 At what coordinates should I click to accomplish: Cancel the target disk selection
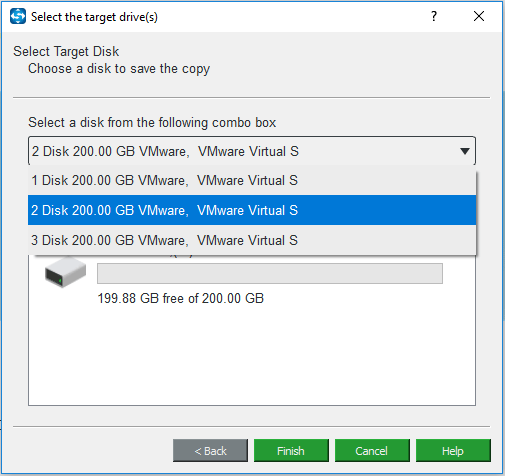372,451
